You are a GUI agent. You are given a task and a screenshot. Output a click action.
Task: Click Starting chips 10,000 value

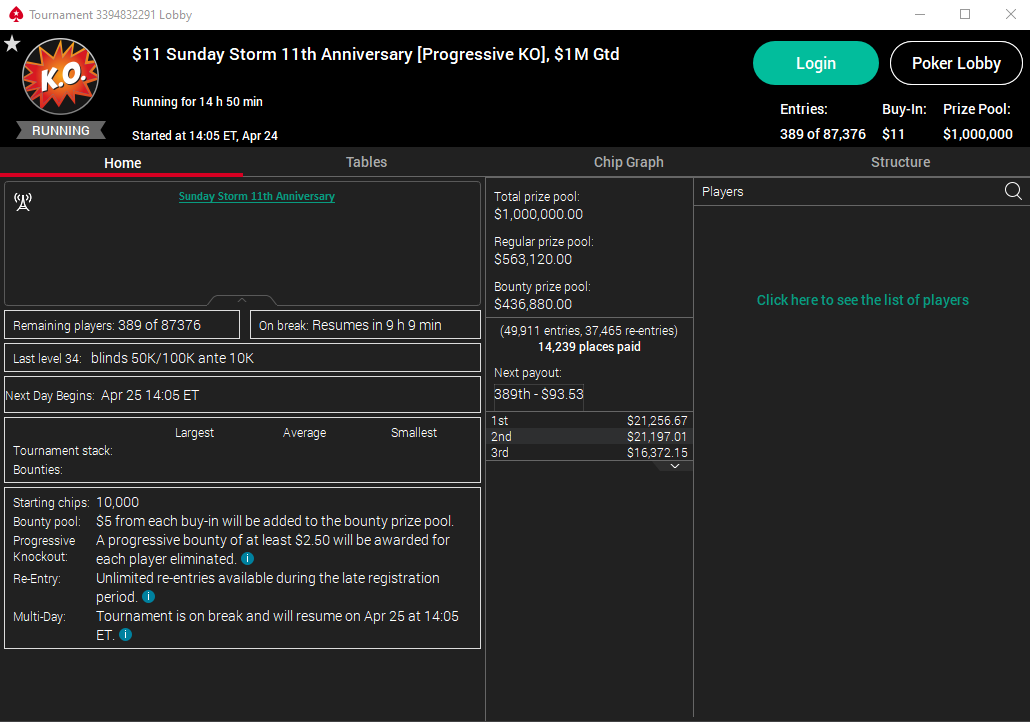click(x=118, y=502)
